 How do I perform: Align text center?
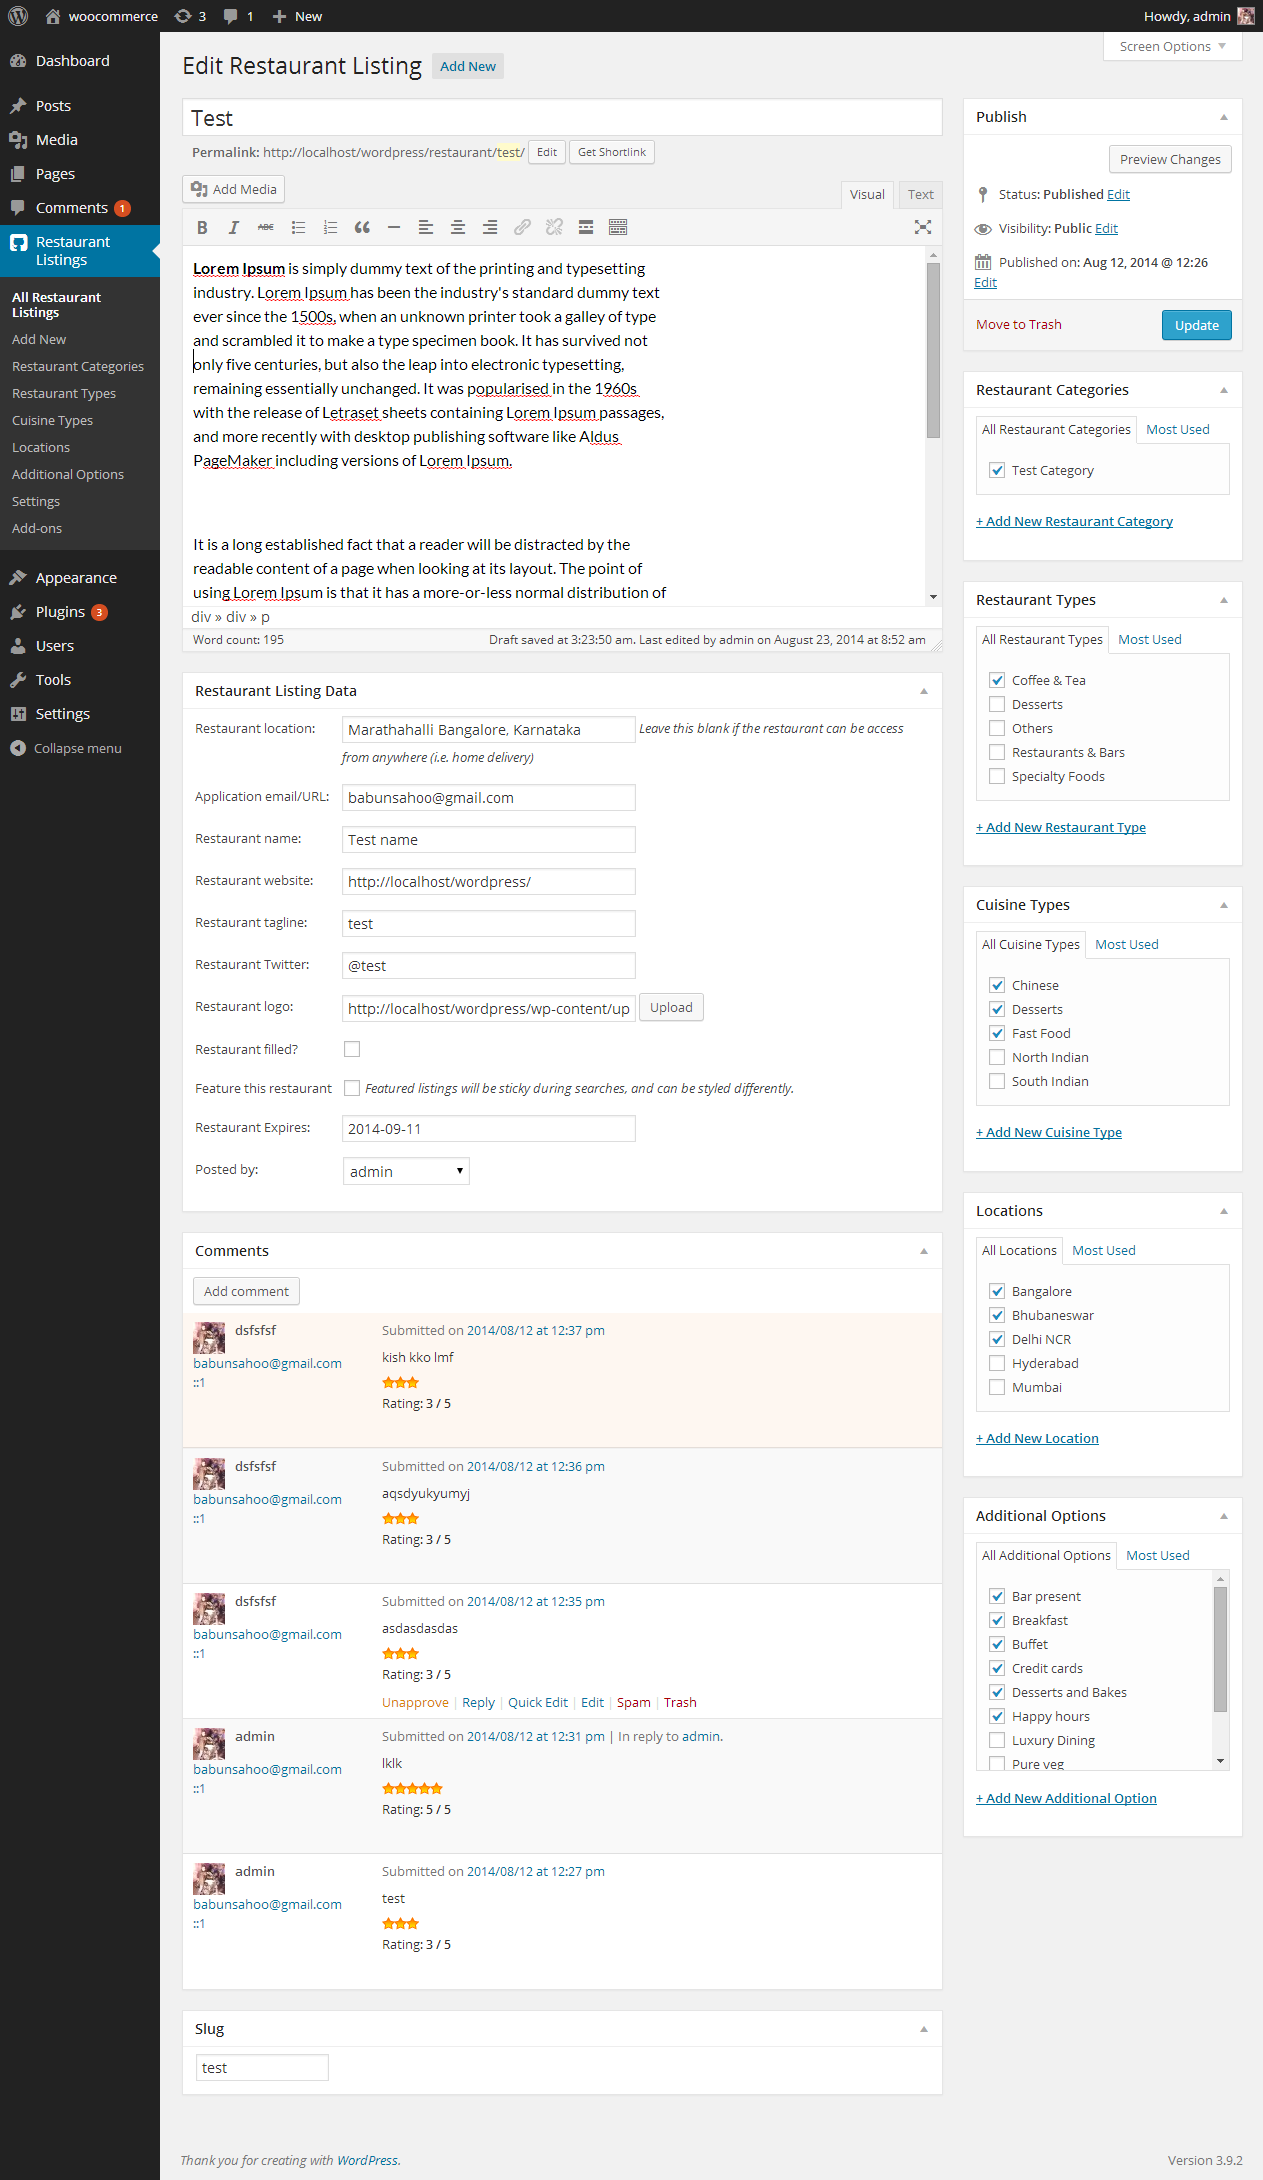pos(458,227)
